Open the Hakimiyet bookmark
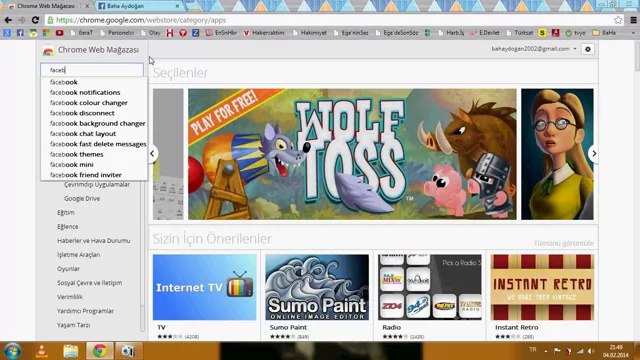This screenshot has height=360, width=640. point(310,33)
